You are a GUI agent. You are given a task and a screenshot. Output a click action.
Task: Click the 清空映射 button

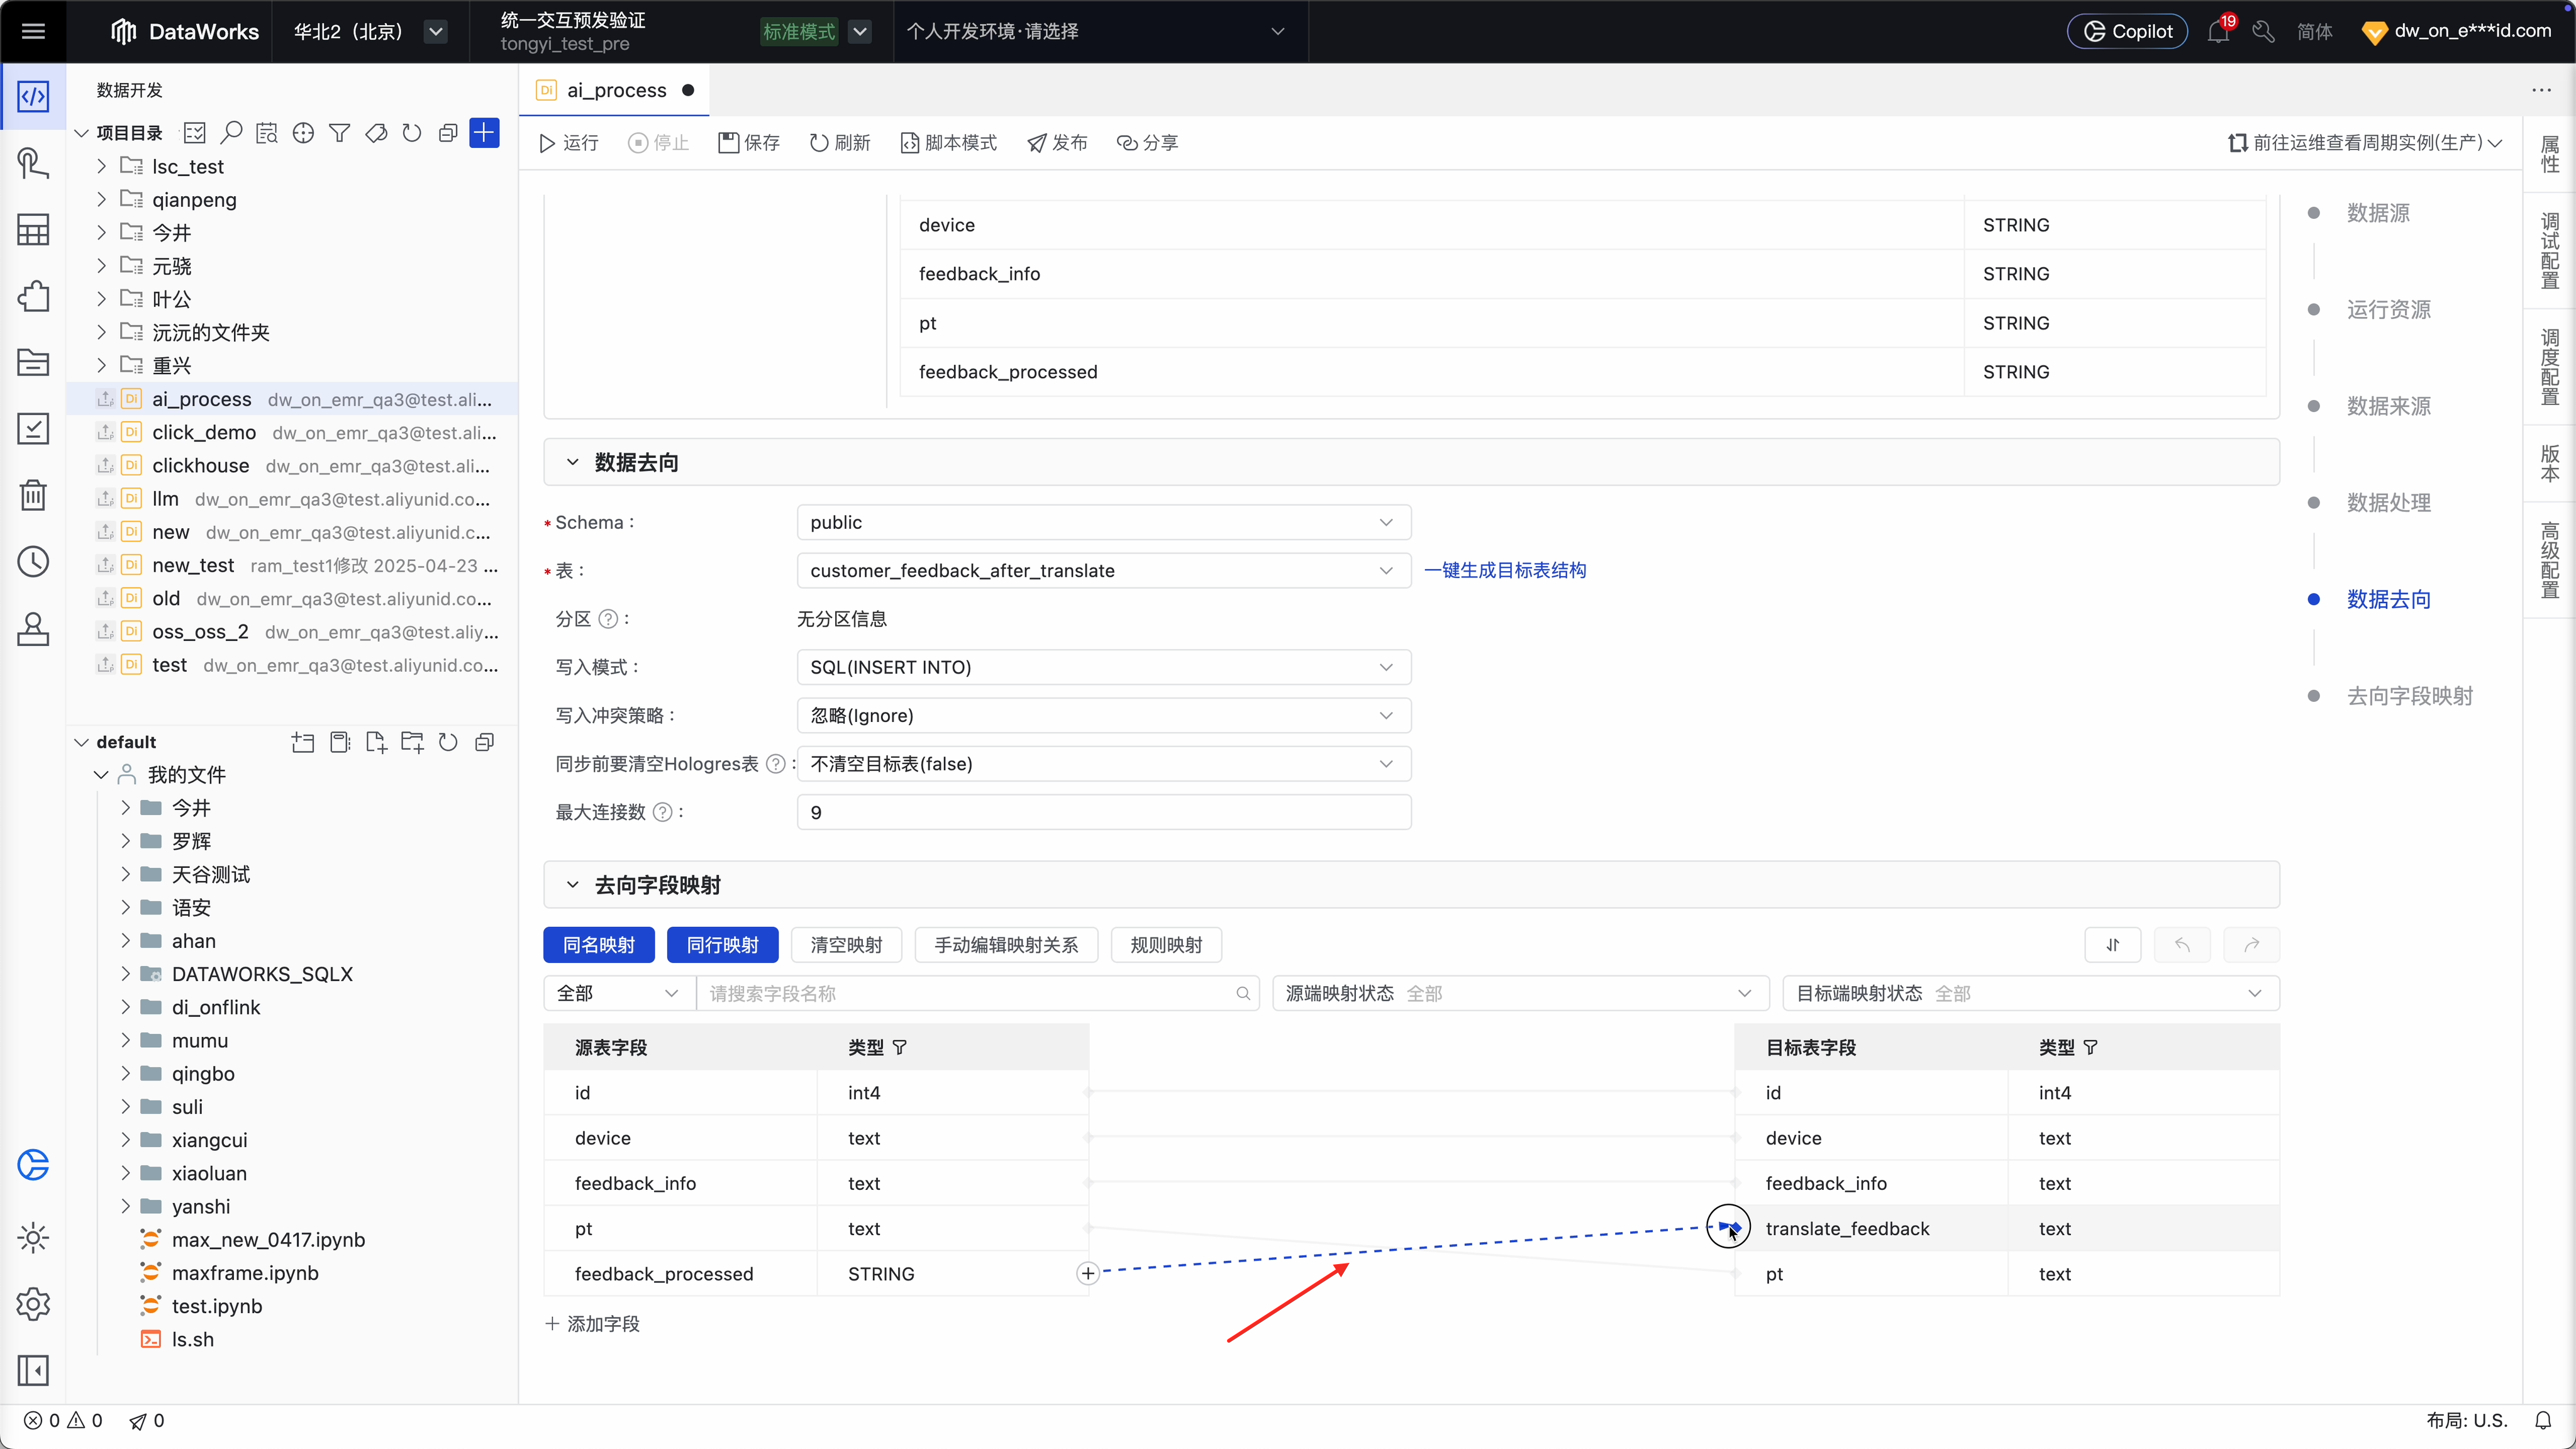[846, 945]
